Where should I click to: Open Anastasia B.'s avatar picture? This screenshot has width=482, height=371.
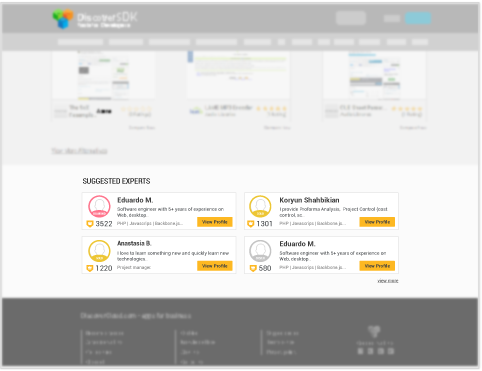(x=99, y=251)
